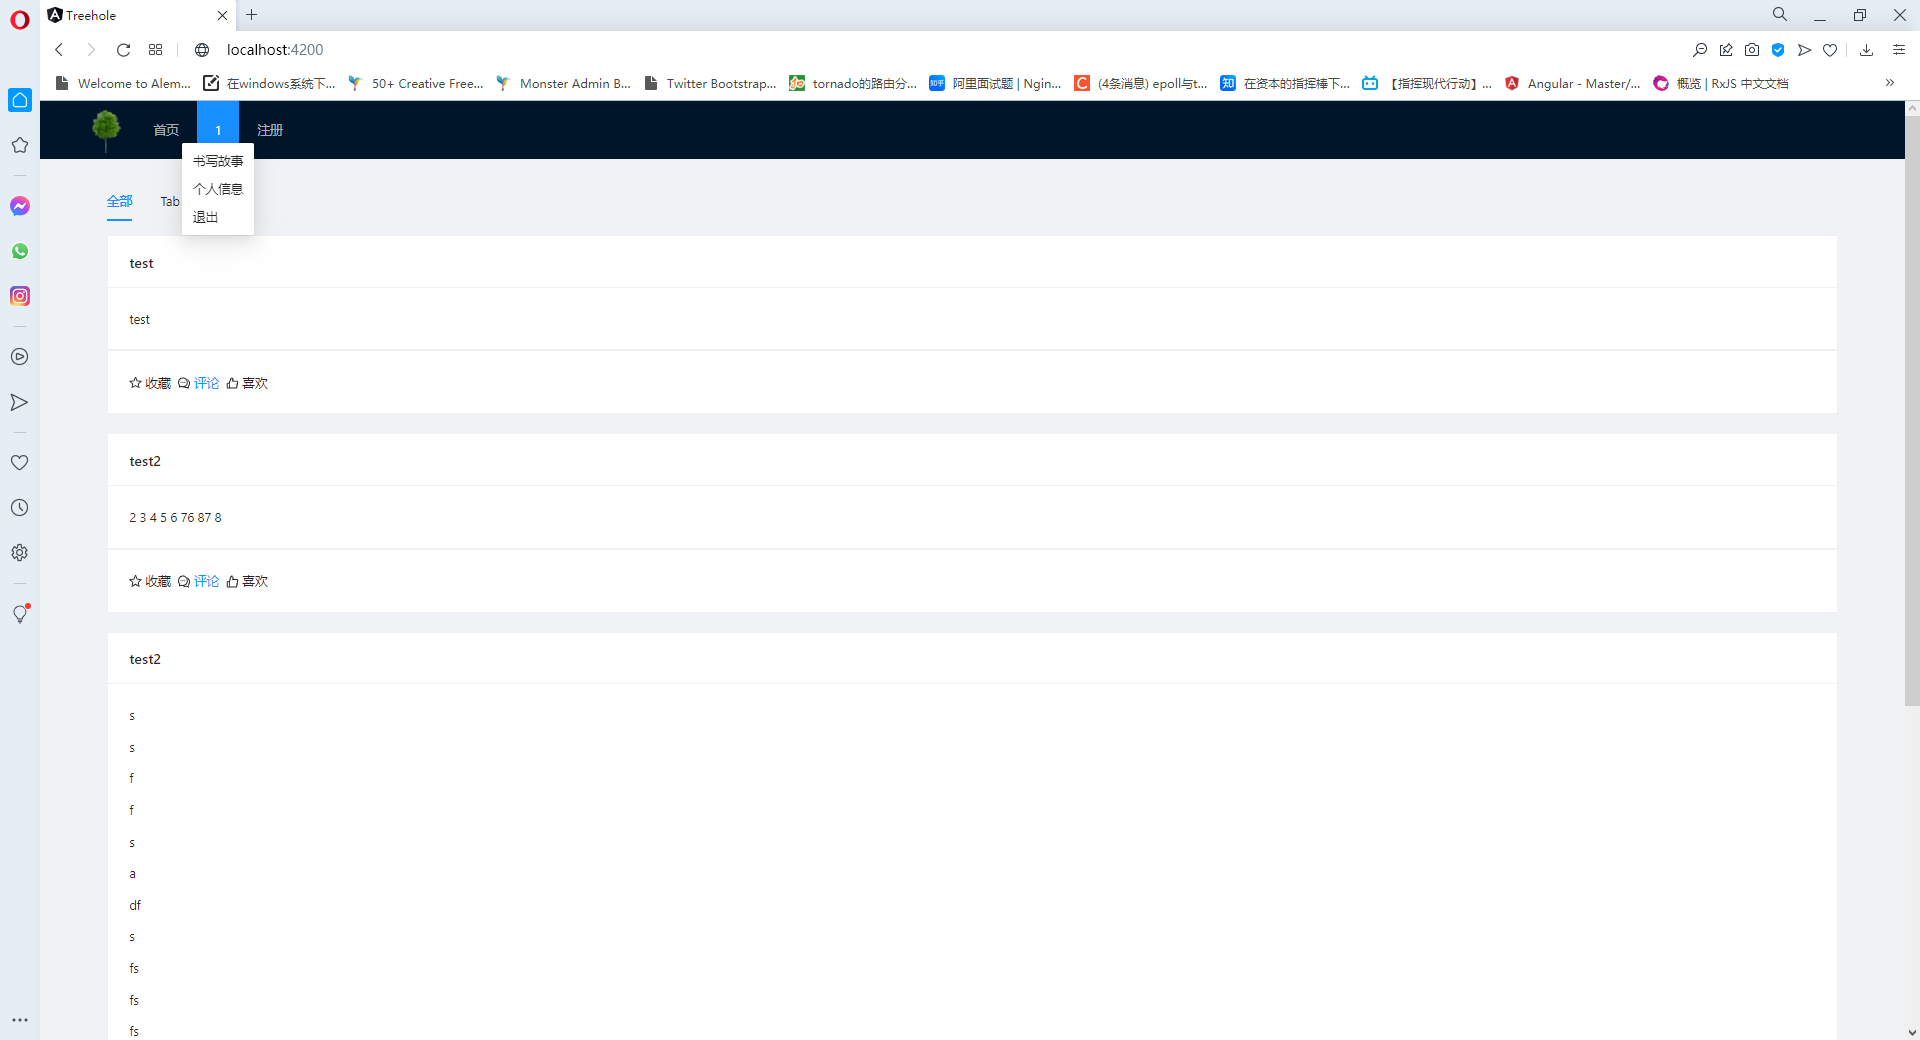Image resolution: width=1920 pixels, height=1040 pixels.
Task: Open 阿里面试题 | Ngin... bookmark
Action: [x=996, y=83]
